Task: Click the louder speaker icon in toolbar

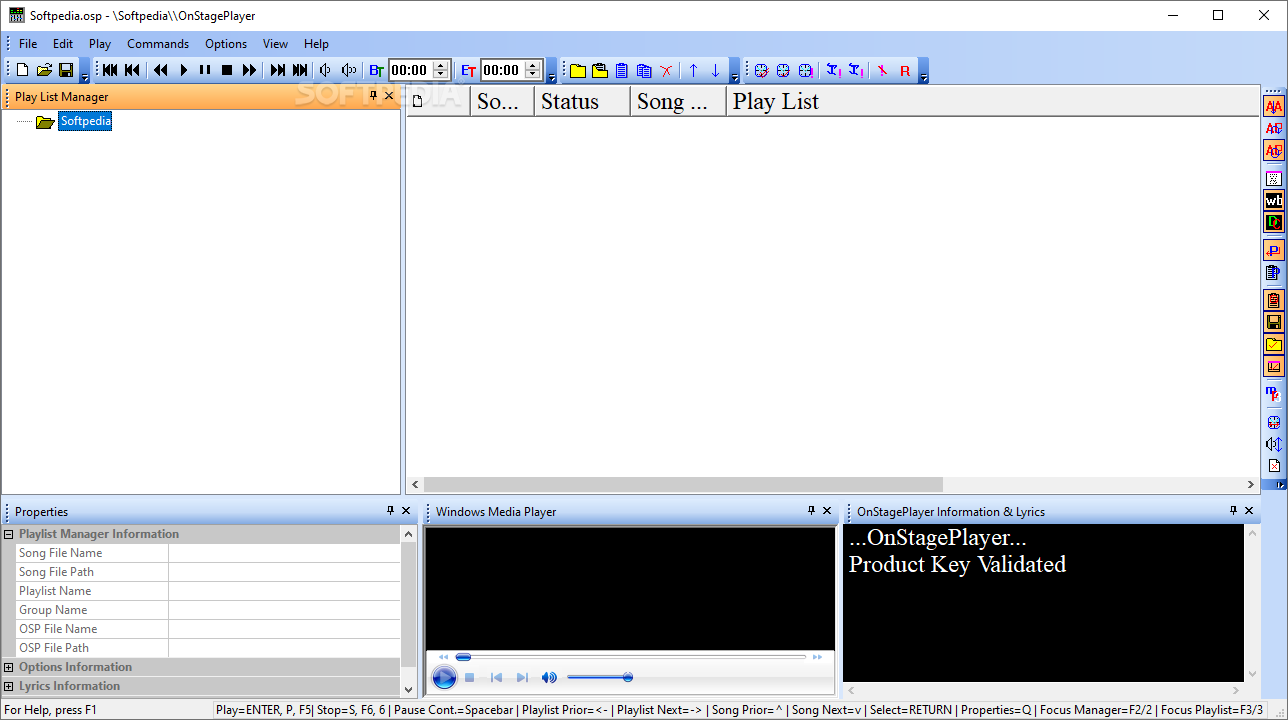Action: coord(348,70)
